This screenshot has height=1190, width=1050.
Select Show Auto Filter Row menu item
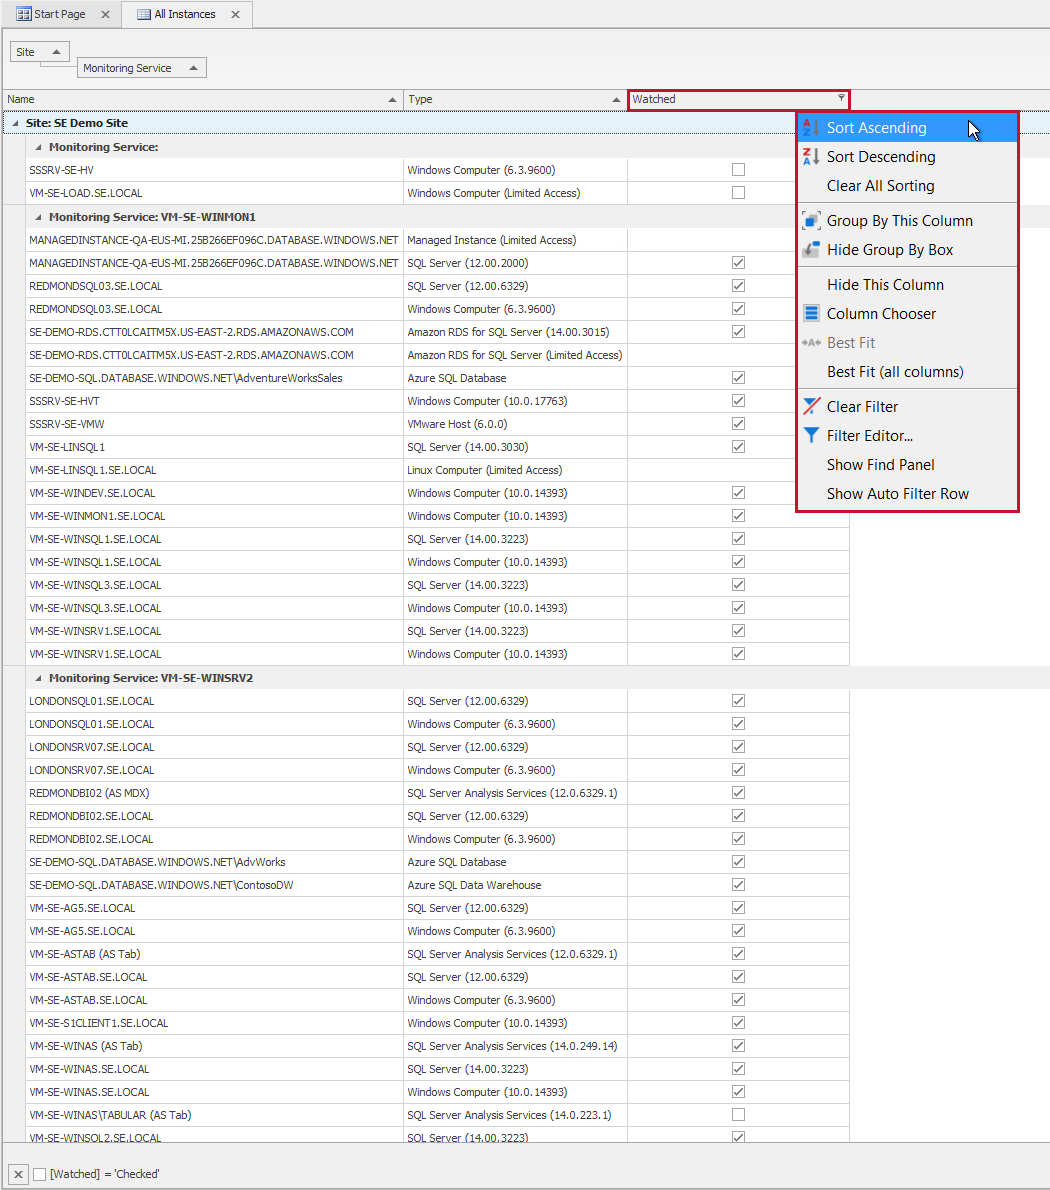coord(896,493)
